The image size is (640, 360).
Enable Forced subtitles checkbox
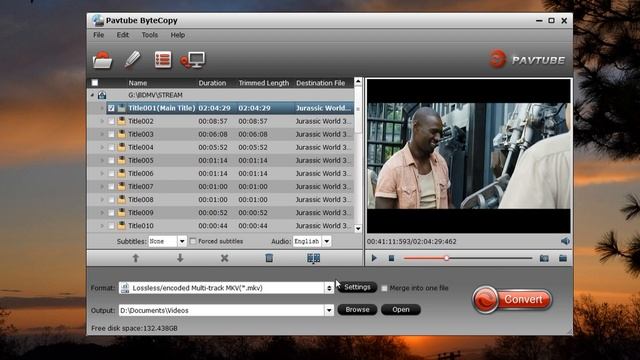click(x=193, y=241)
